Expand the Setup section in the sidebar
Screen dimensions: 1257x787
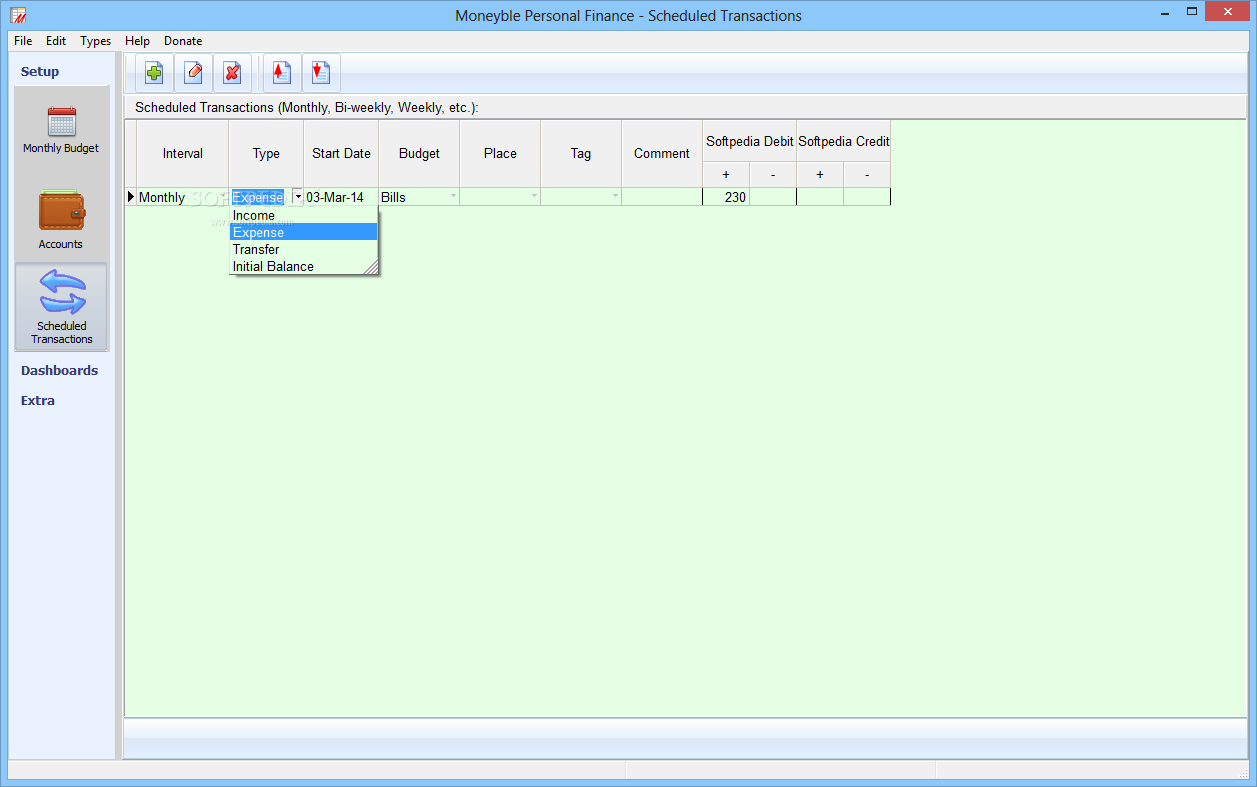click(40, 71)
